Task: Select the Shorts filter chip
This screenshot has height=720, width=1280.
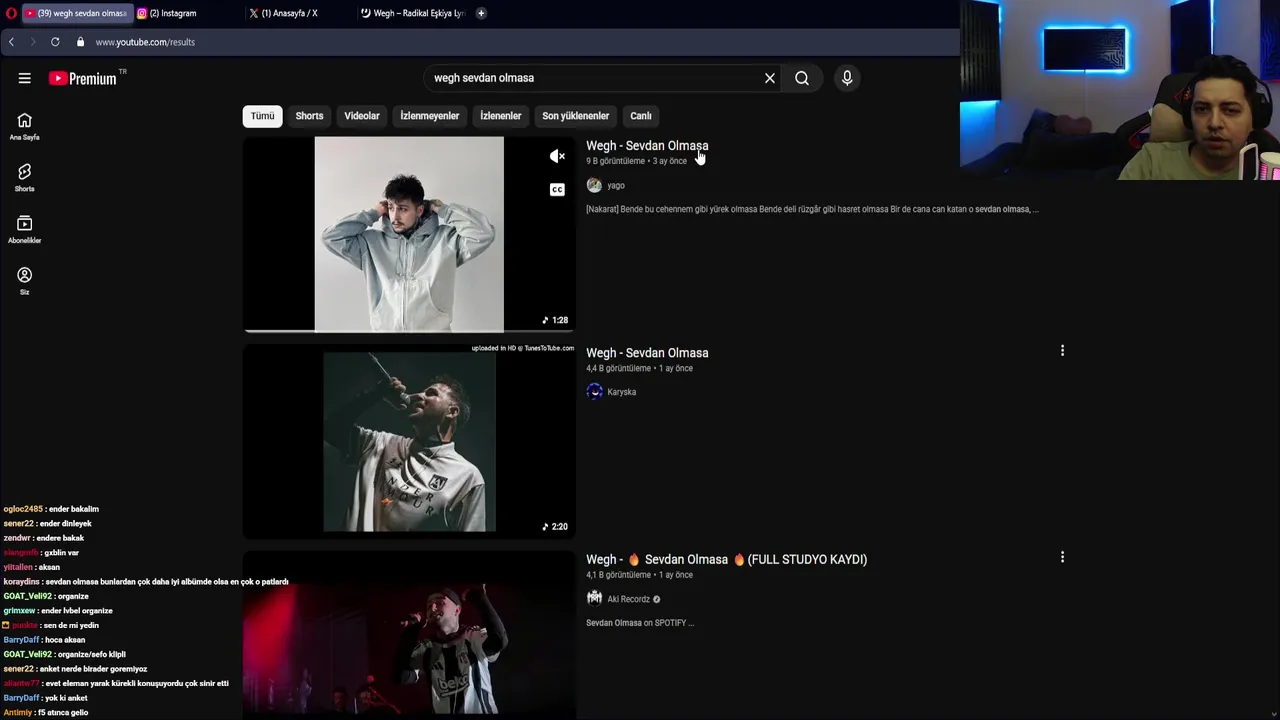Action: pos(309,116)
